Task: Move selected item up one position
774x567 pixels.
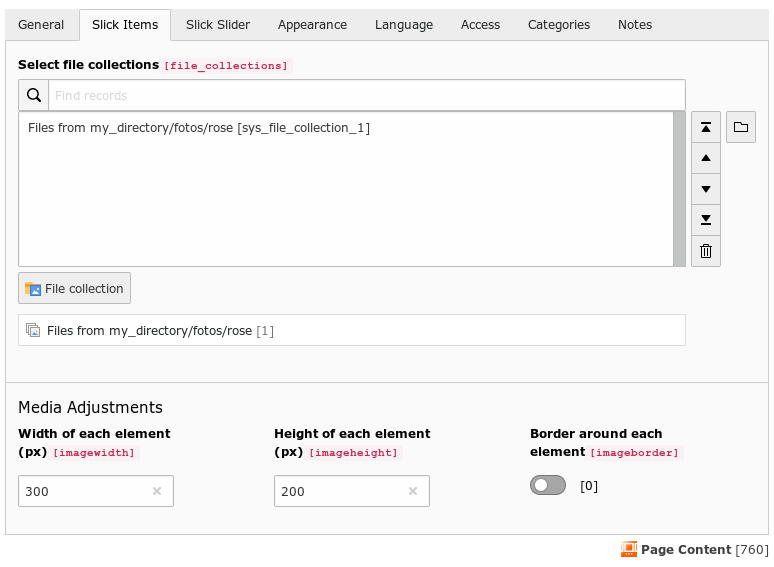Action: tap(705, 158)
